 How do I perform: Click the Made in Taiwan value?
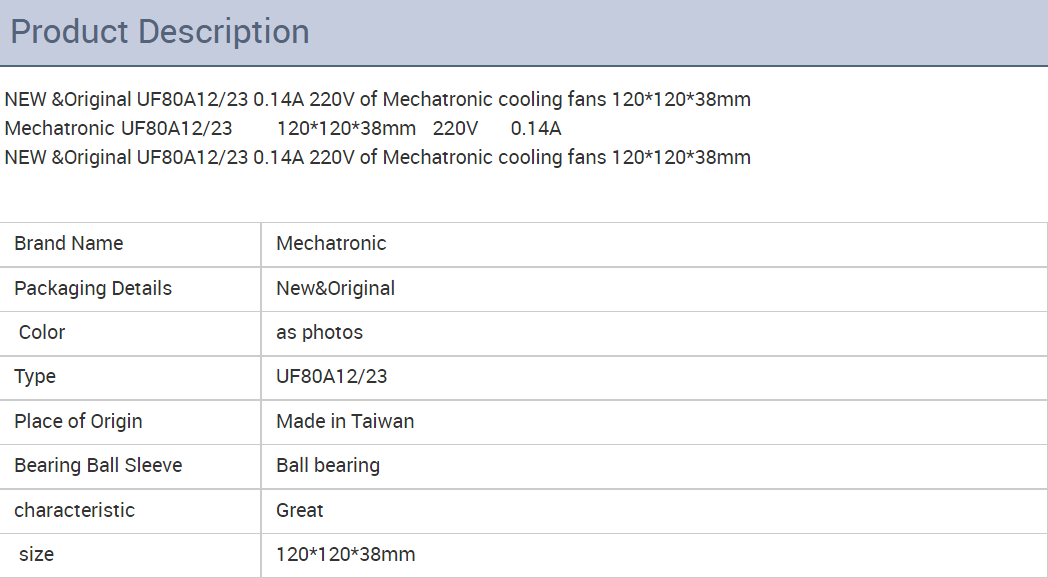[x=345, y=421]
